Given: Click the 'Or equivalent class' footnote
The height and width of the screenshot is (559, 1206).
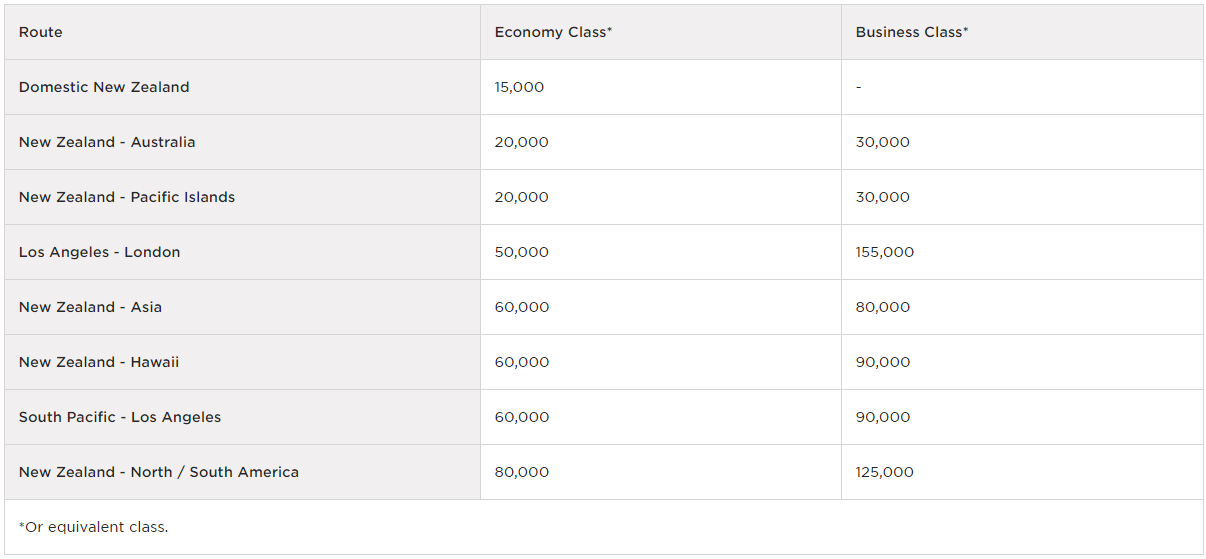Looking at the screenshot, I should [94, 527].
